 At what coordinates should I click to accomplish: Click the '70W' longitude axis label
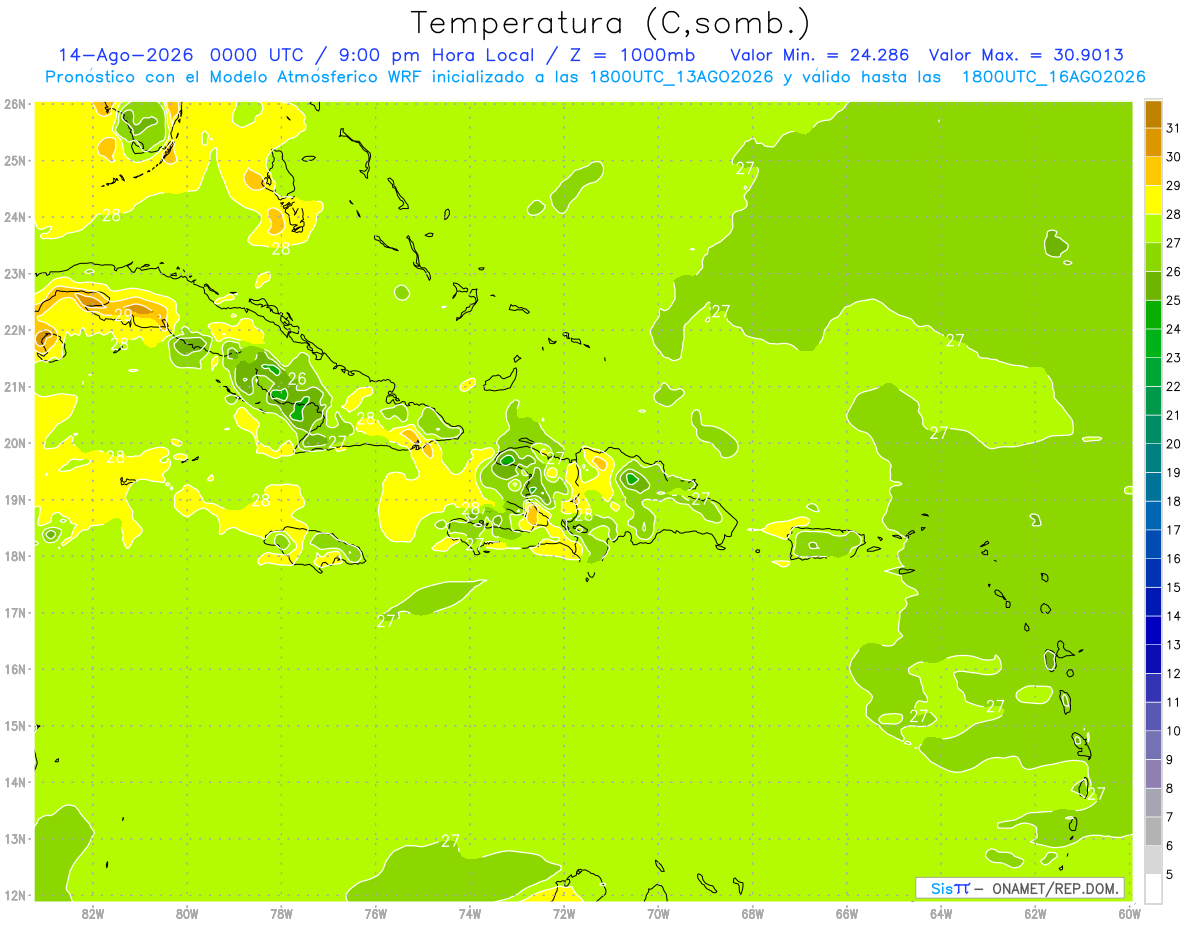pos(658,913)
